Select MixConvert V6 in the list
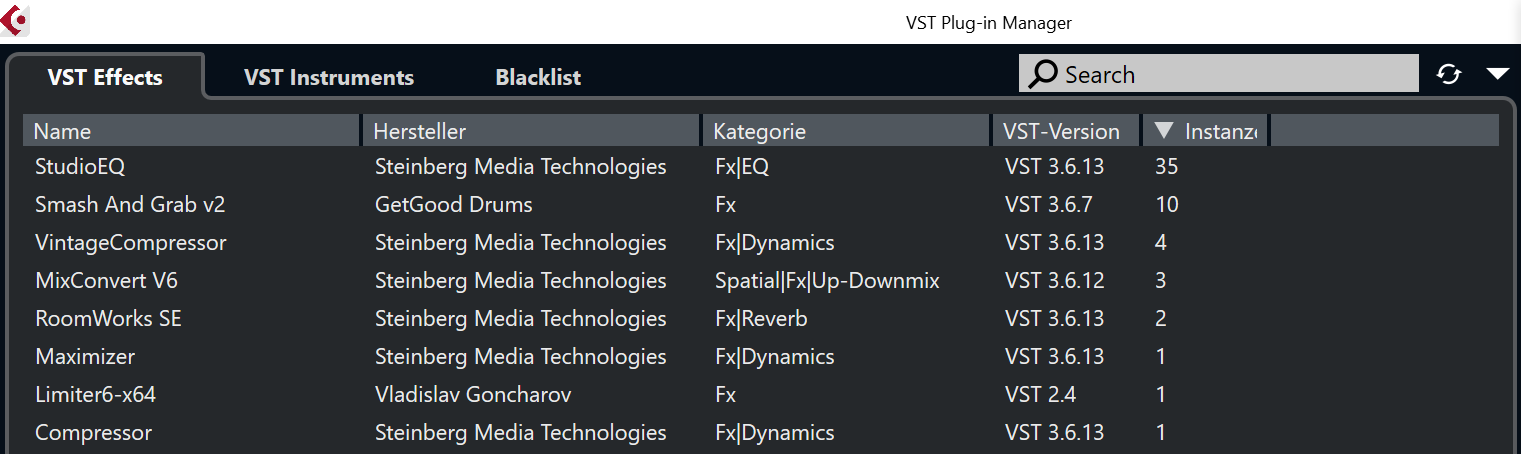This screenshot has height=454, width=1521. click(106, 281)
